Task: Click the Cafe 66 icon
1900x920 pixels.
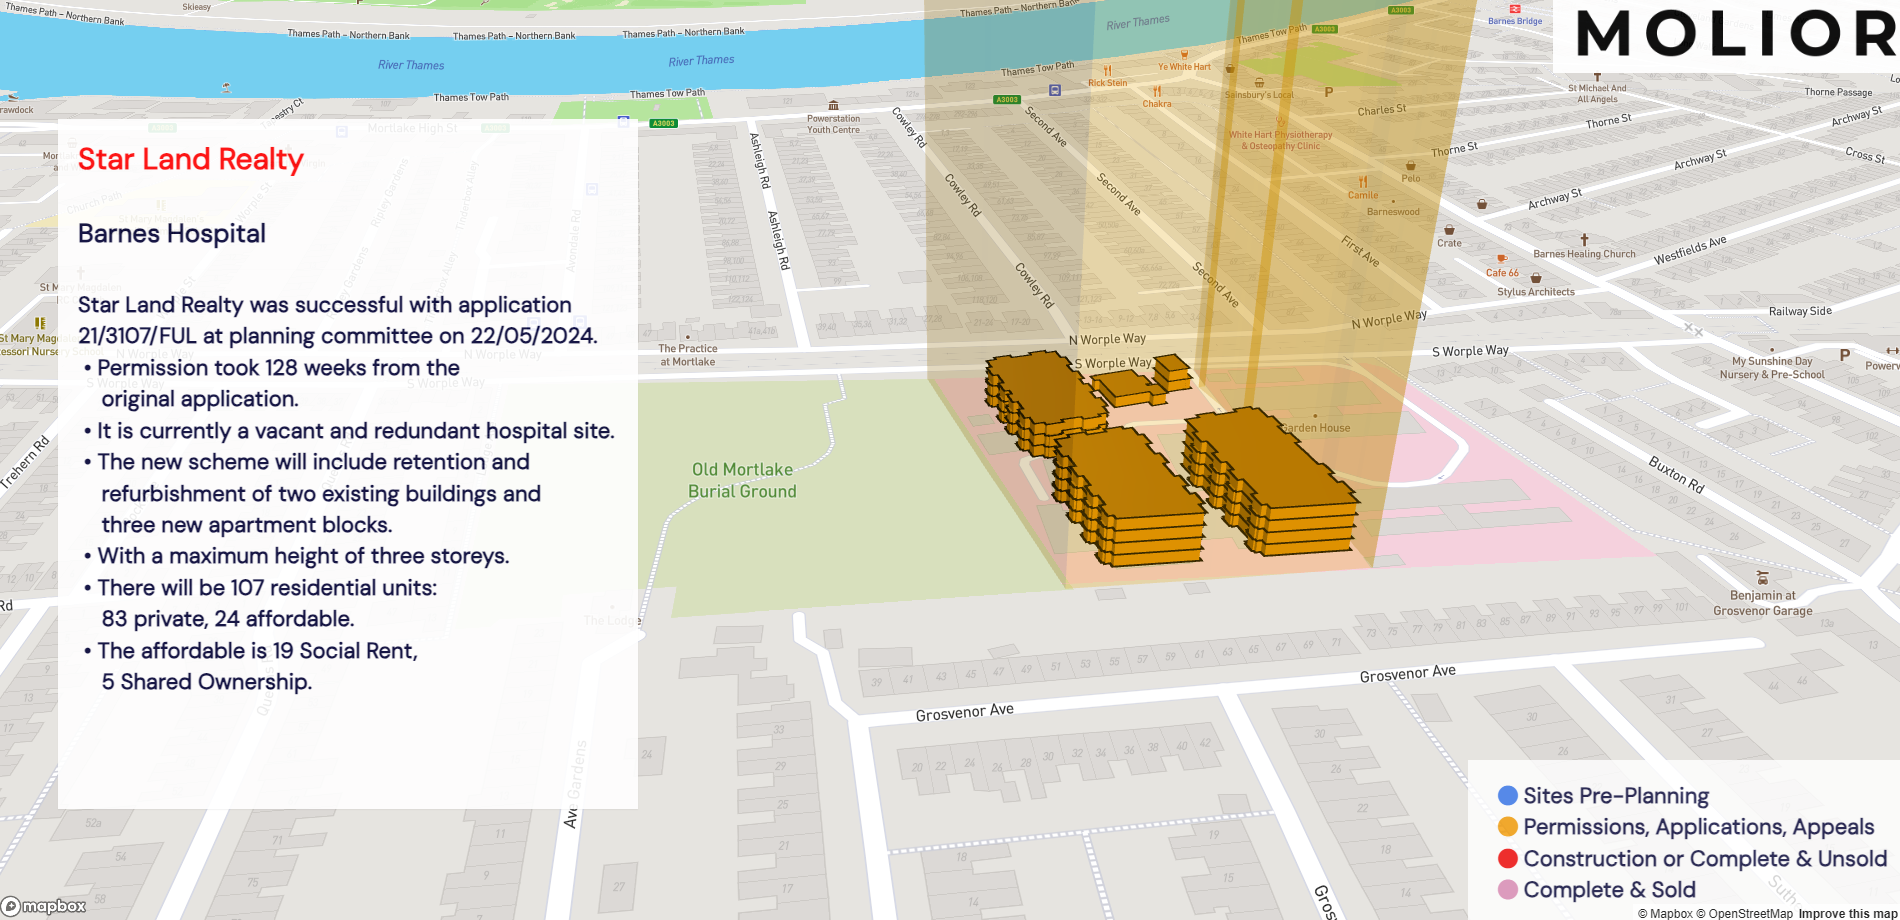Action: 1502,260
